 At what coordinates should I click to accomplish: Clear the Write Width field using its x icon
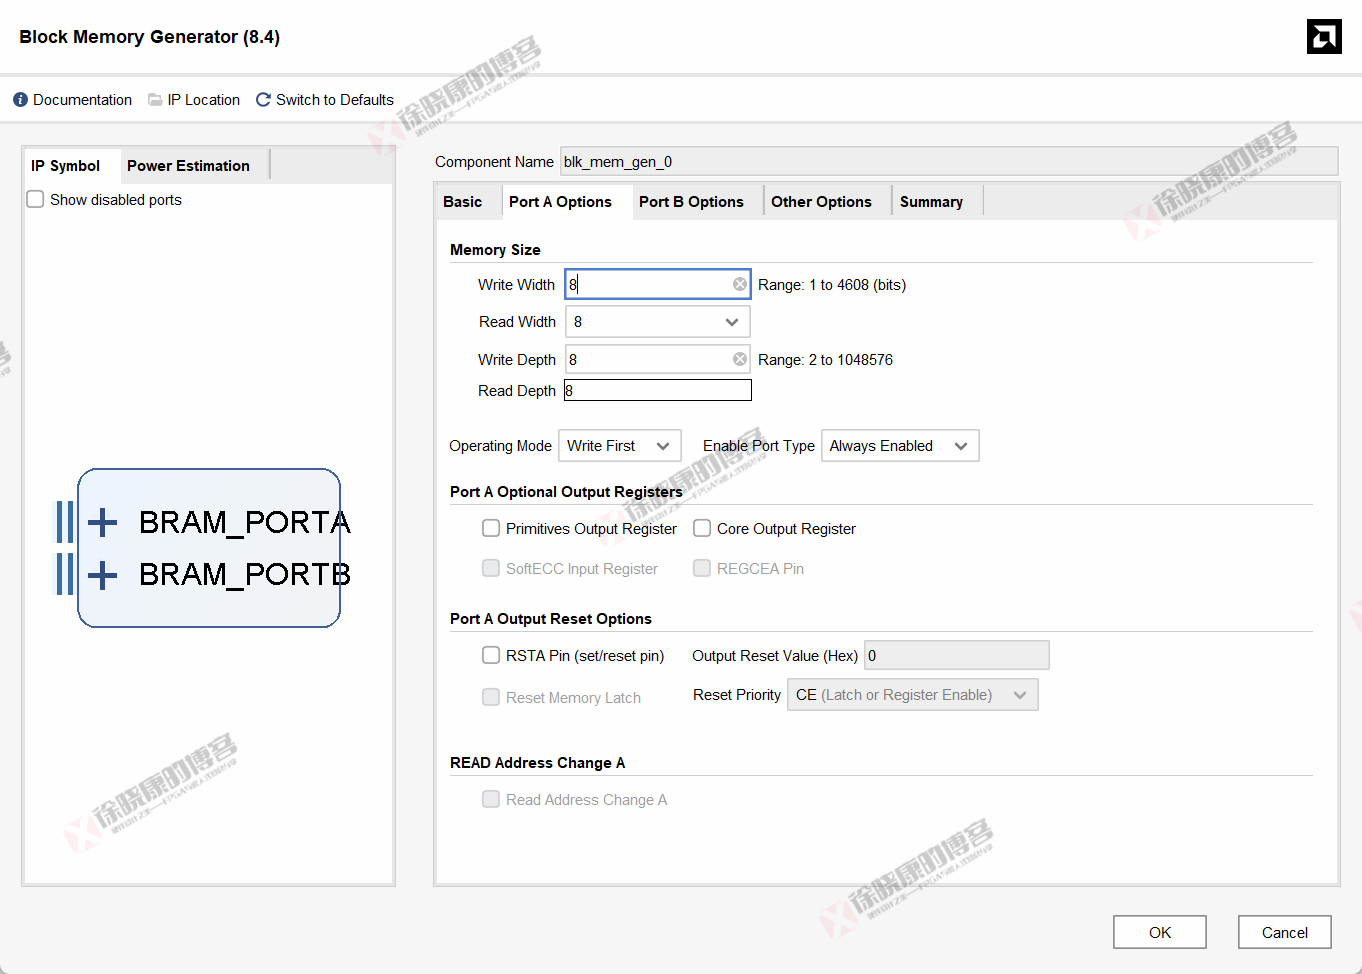(x=739, y=283)
